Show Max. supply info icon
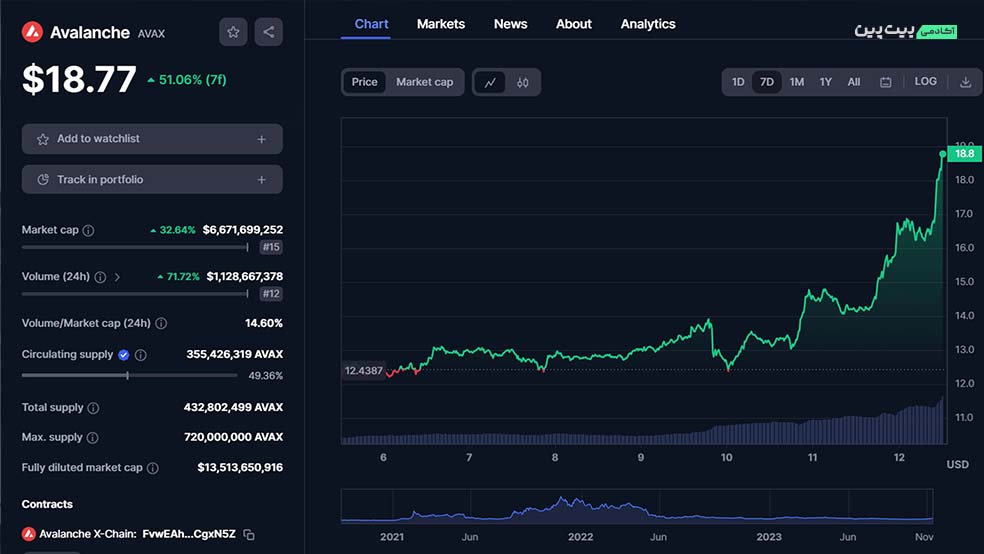This screenshot has height=554, width=984. tap(92, 437)
